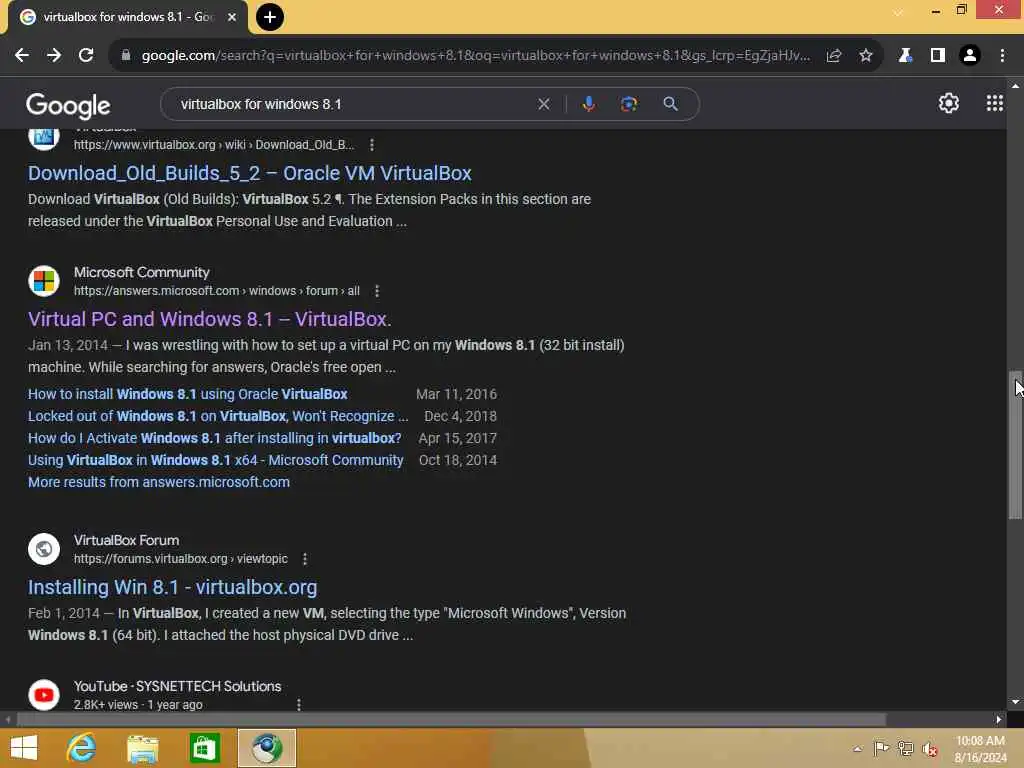Open Google quick settings gear
Image resolution: width=1024 pixels, height=768 pixels.
coord(948,103)
